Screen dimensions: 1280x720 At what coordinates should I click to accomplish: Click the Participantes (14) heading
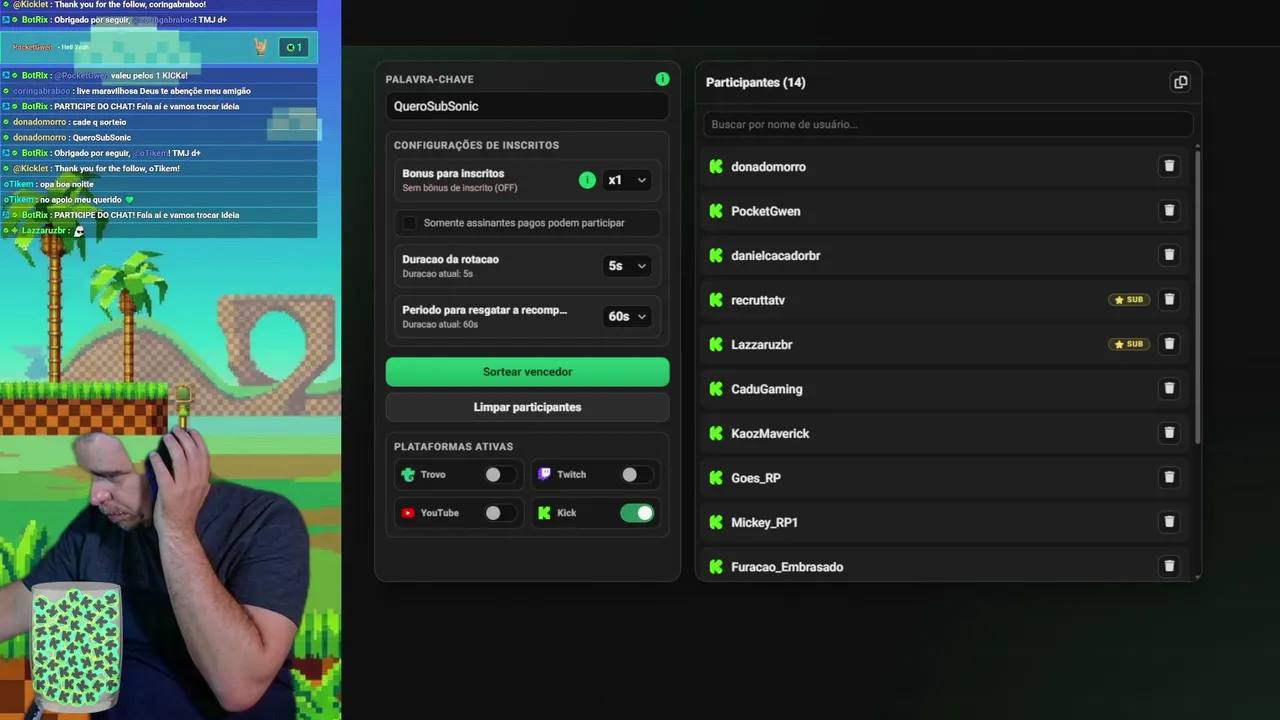[x=756, y=82]
